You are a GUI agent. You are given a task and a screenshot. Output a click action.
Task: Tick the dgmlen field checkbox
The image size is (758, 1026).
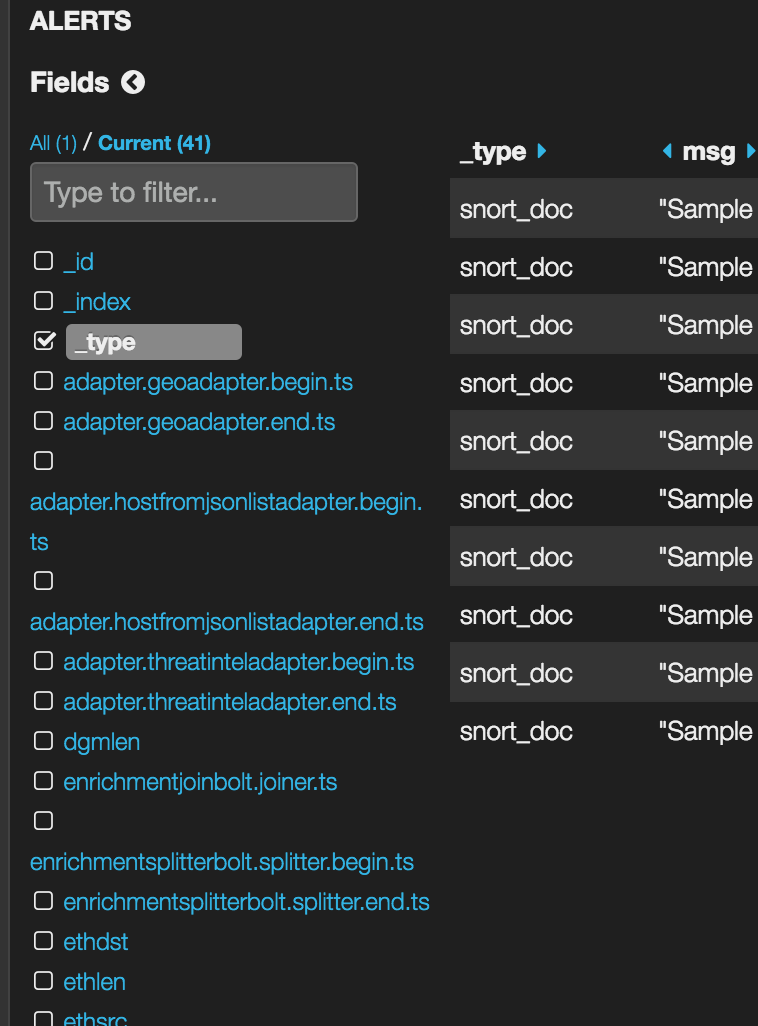[43, 741]
